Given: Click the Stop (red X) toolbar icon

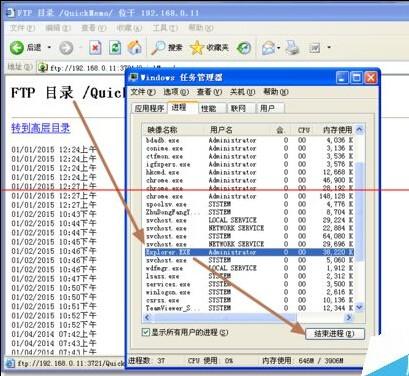Looking at the screenshot, I should pos(95,48).
